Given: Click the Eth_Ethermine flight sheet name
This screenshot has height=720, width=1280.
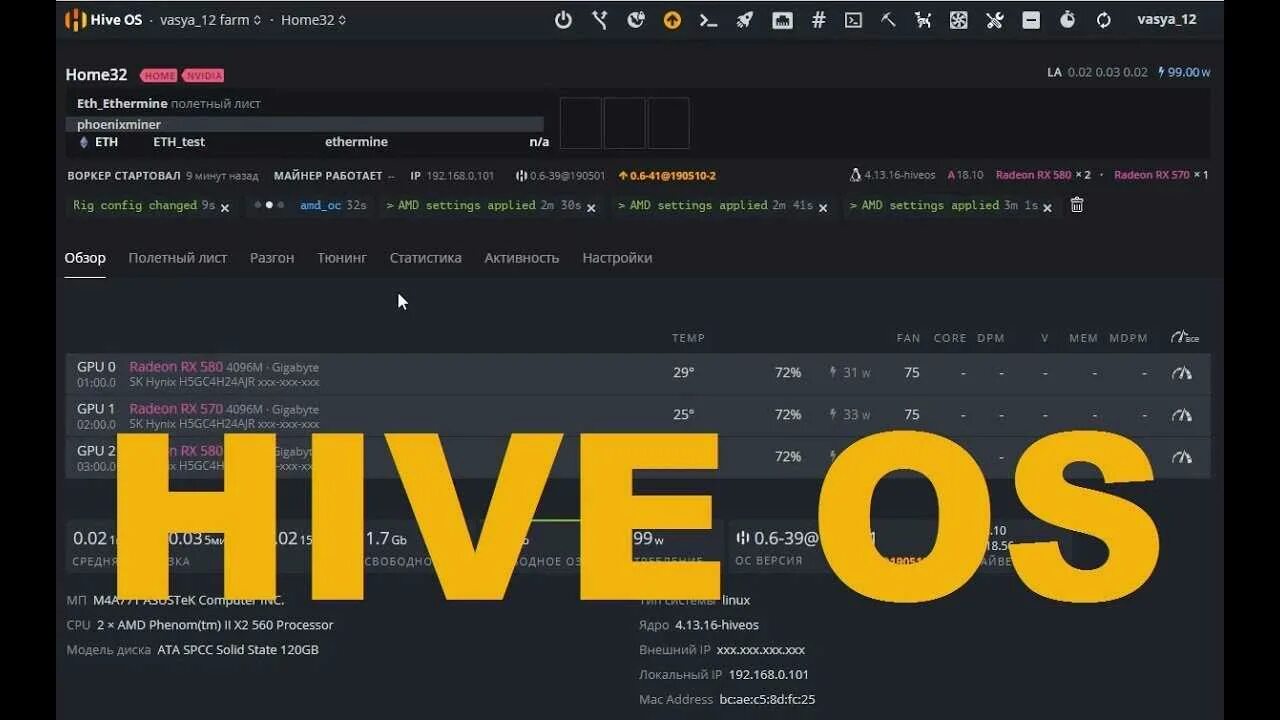Looking at the screenshot, I should (x=122, y=104).
